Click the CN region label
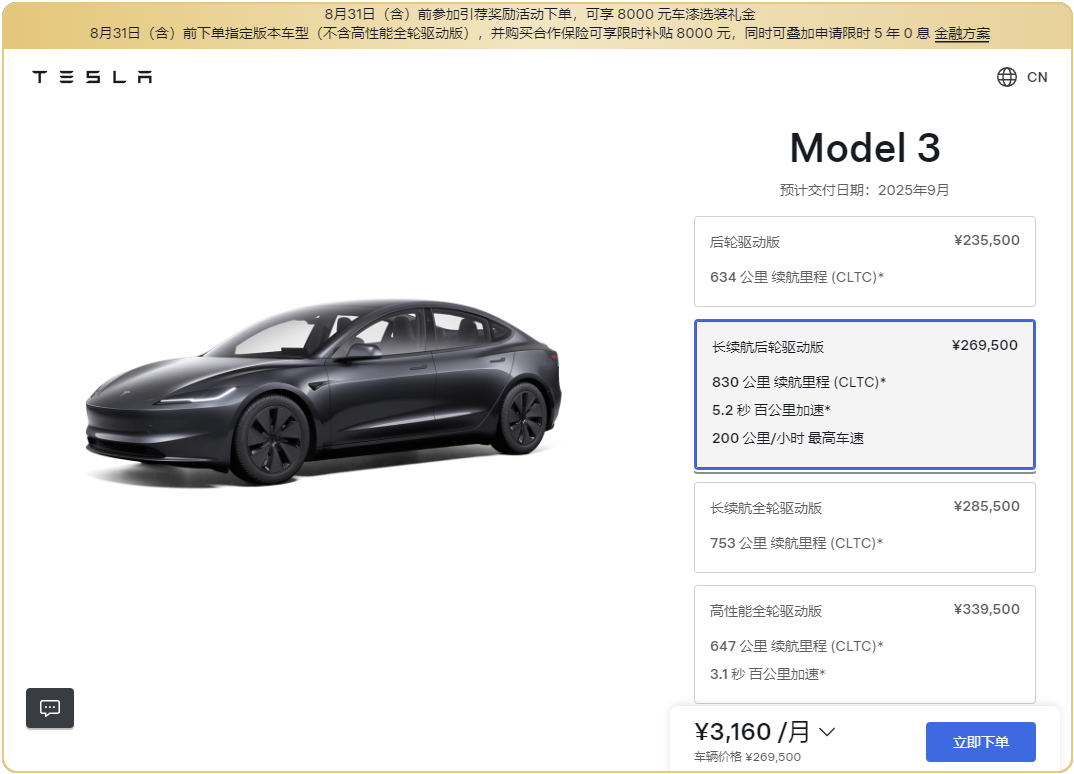 click(x=1037, y=77)
